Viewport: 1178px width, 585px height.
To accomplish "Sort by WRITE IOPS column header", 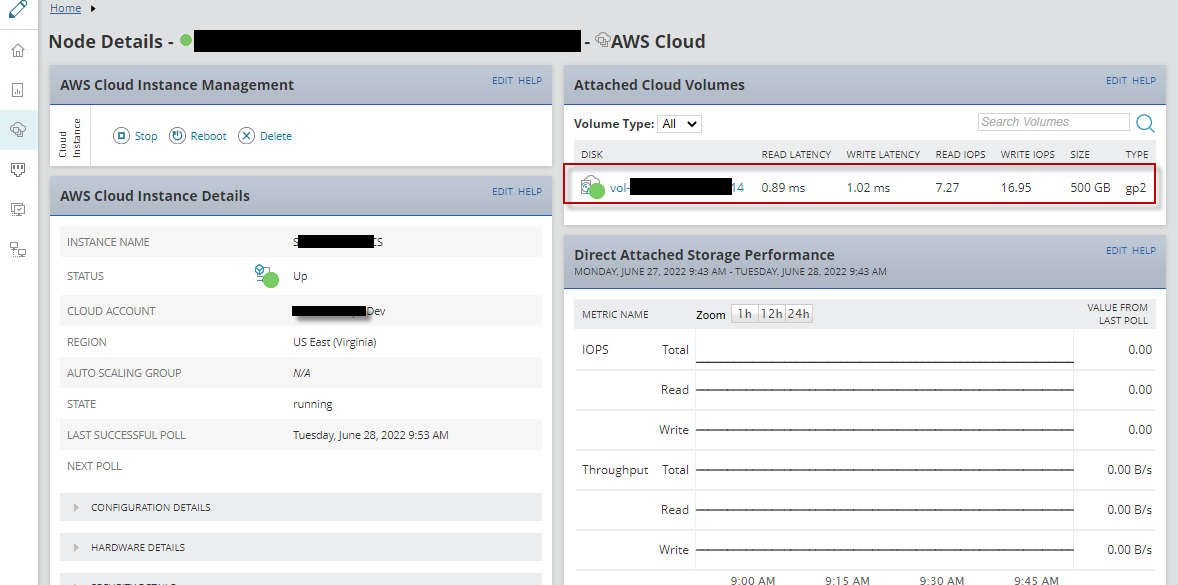I will point(1028,154).
